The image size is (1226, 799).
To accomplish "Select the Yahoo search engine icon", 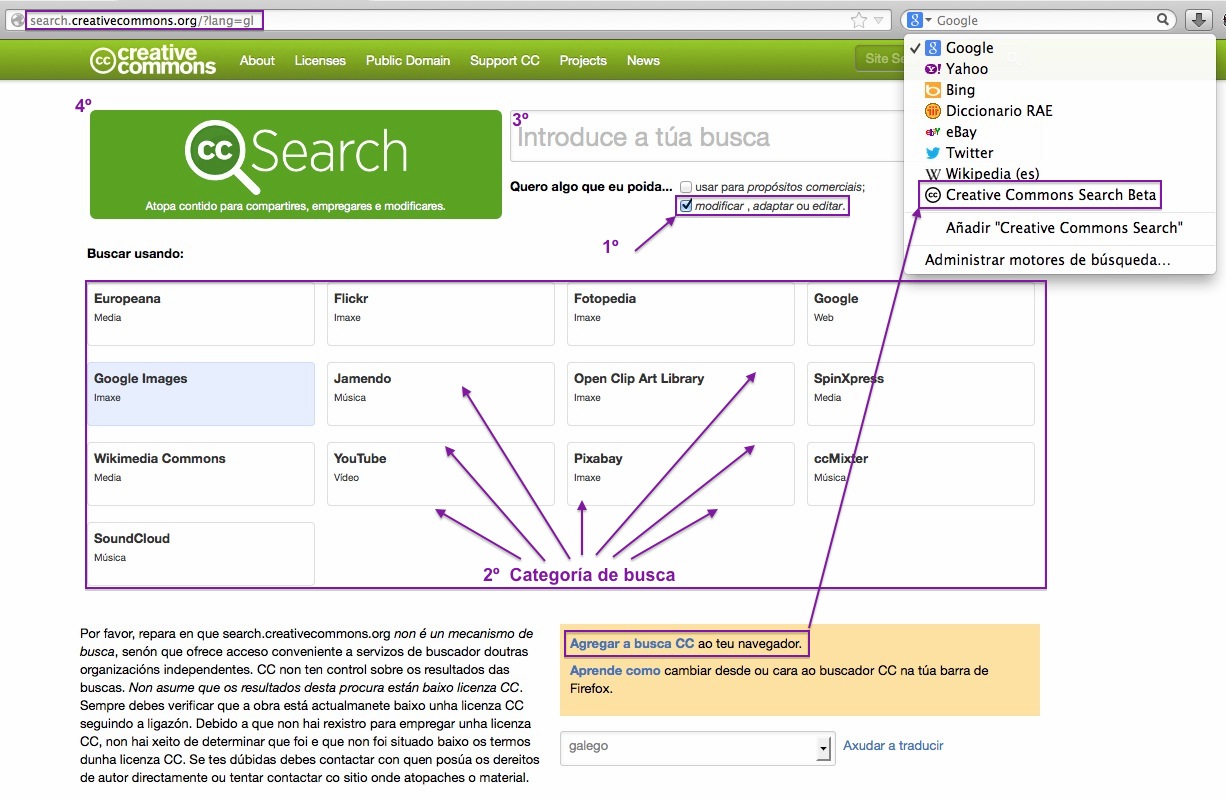I will 934,68.
